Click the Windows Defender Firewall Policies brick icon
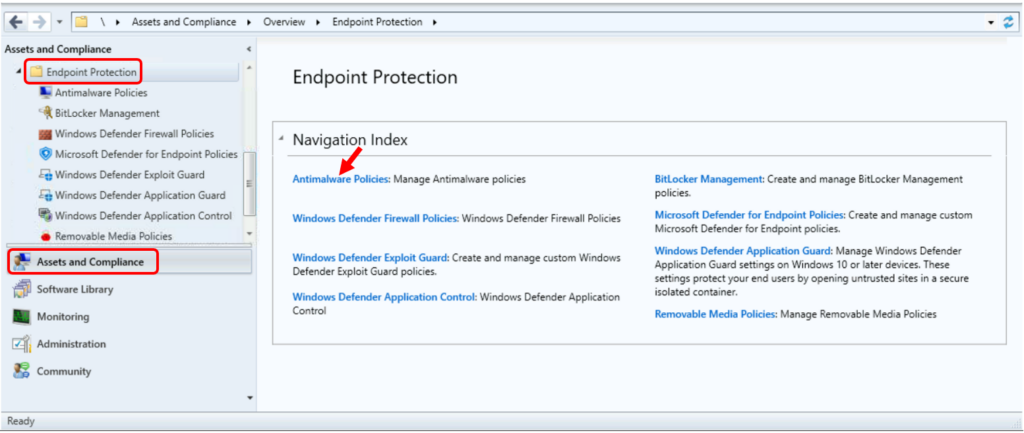This screenshot has width=1024, height=433. click(x=45, y=134)
